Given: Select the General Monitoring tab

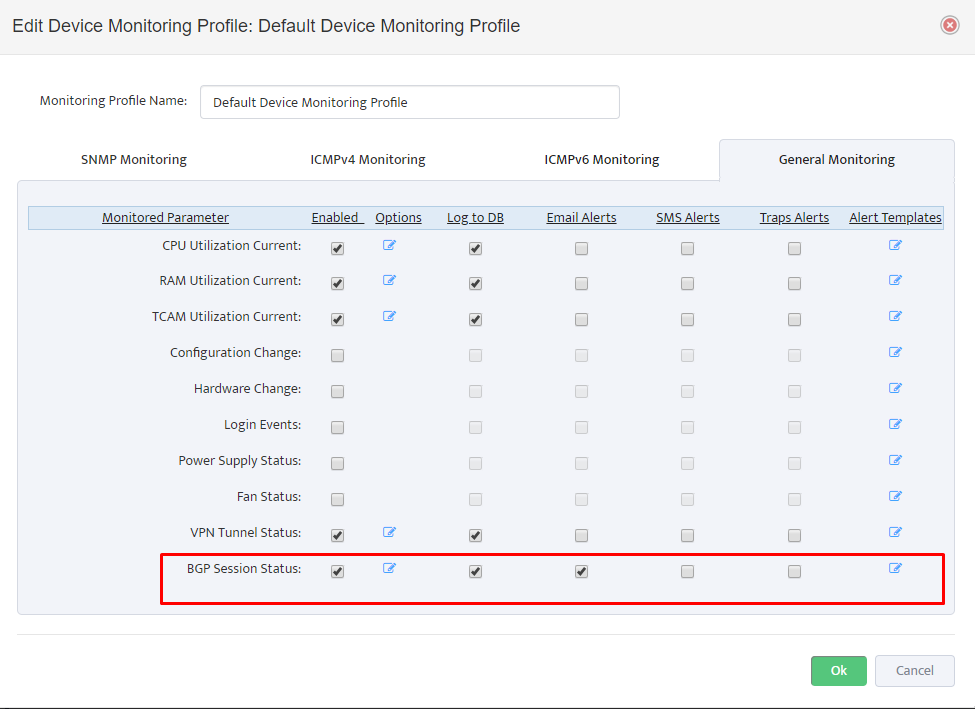Looking at the screenshot, I should coord(836,160).
